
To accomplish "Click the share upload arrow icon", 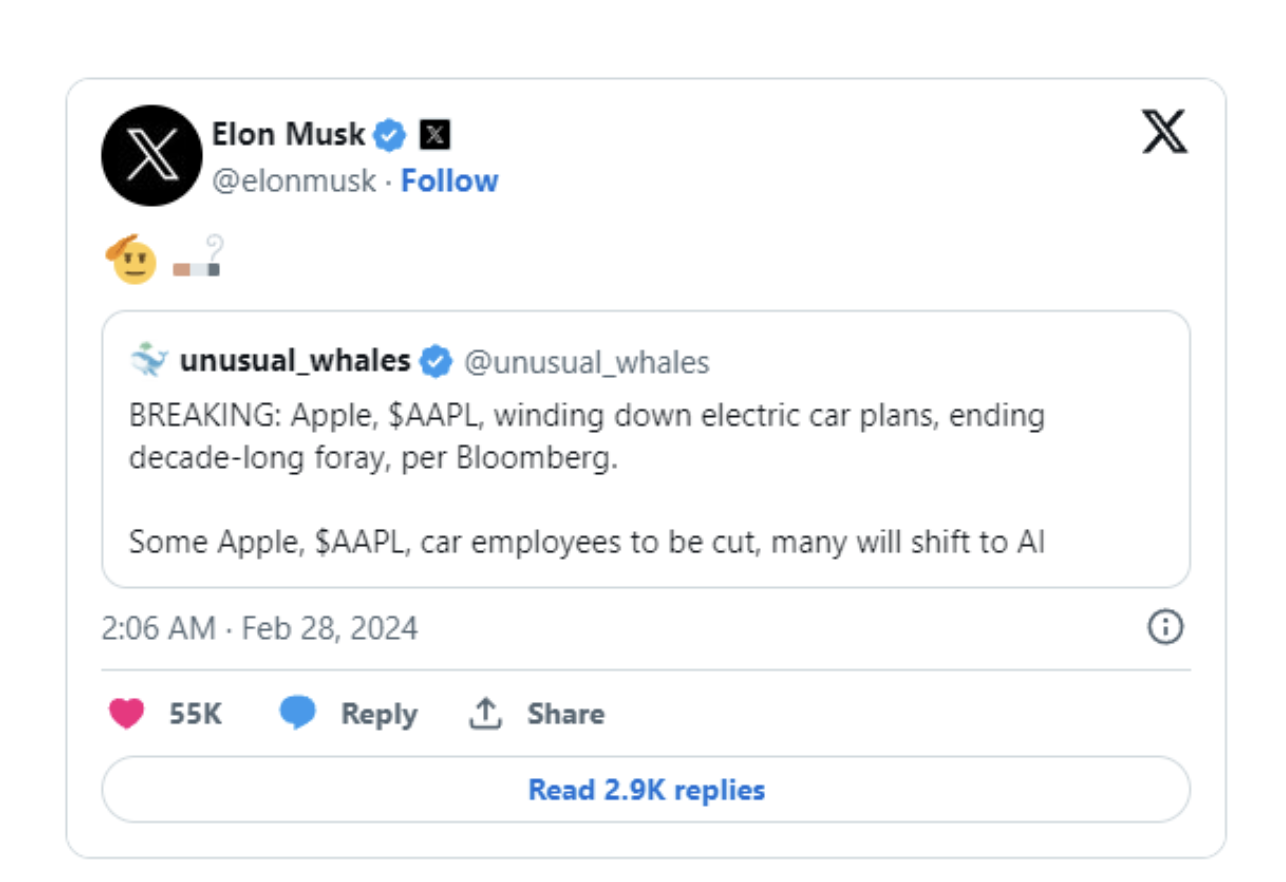I will click(x=485, y=713).
